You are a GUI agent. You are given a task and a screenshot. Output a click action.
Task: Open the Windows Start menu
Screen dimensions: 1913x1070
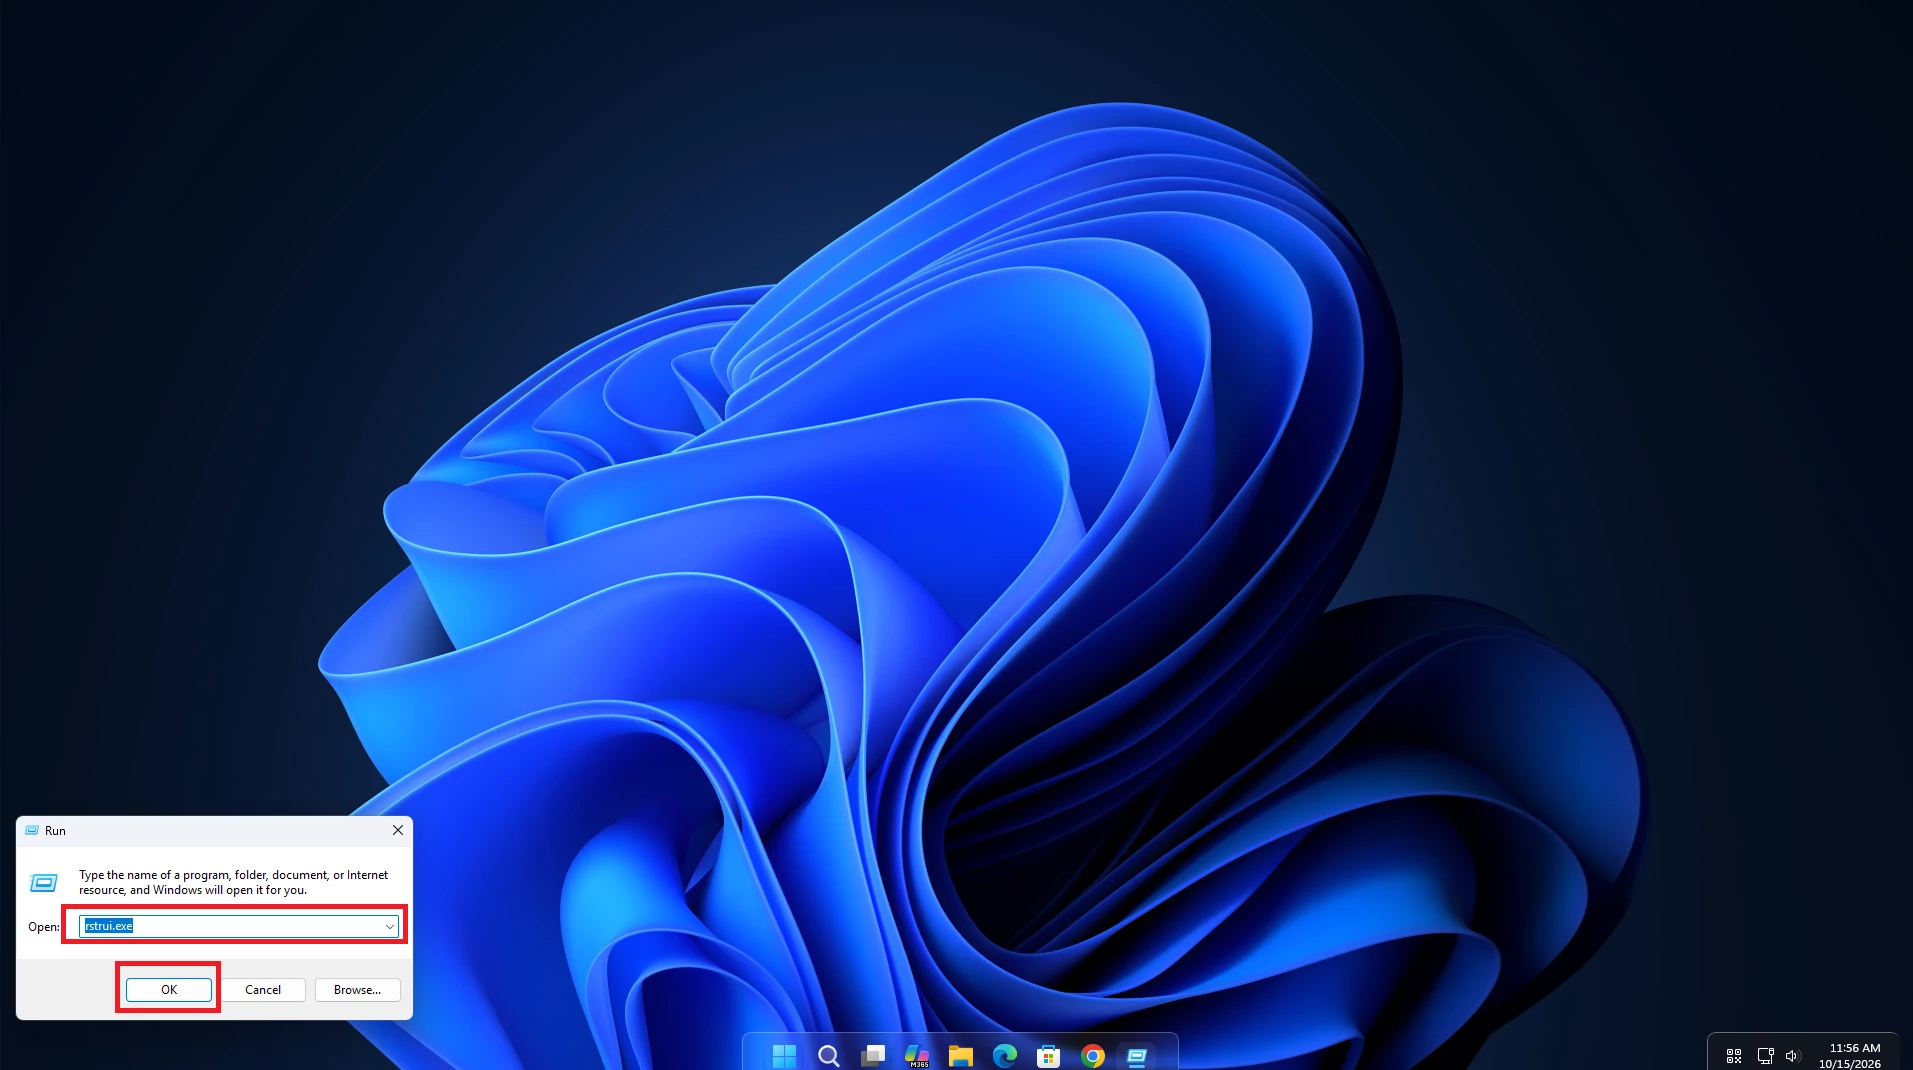(x=784, y=1055)
